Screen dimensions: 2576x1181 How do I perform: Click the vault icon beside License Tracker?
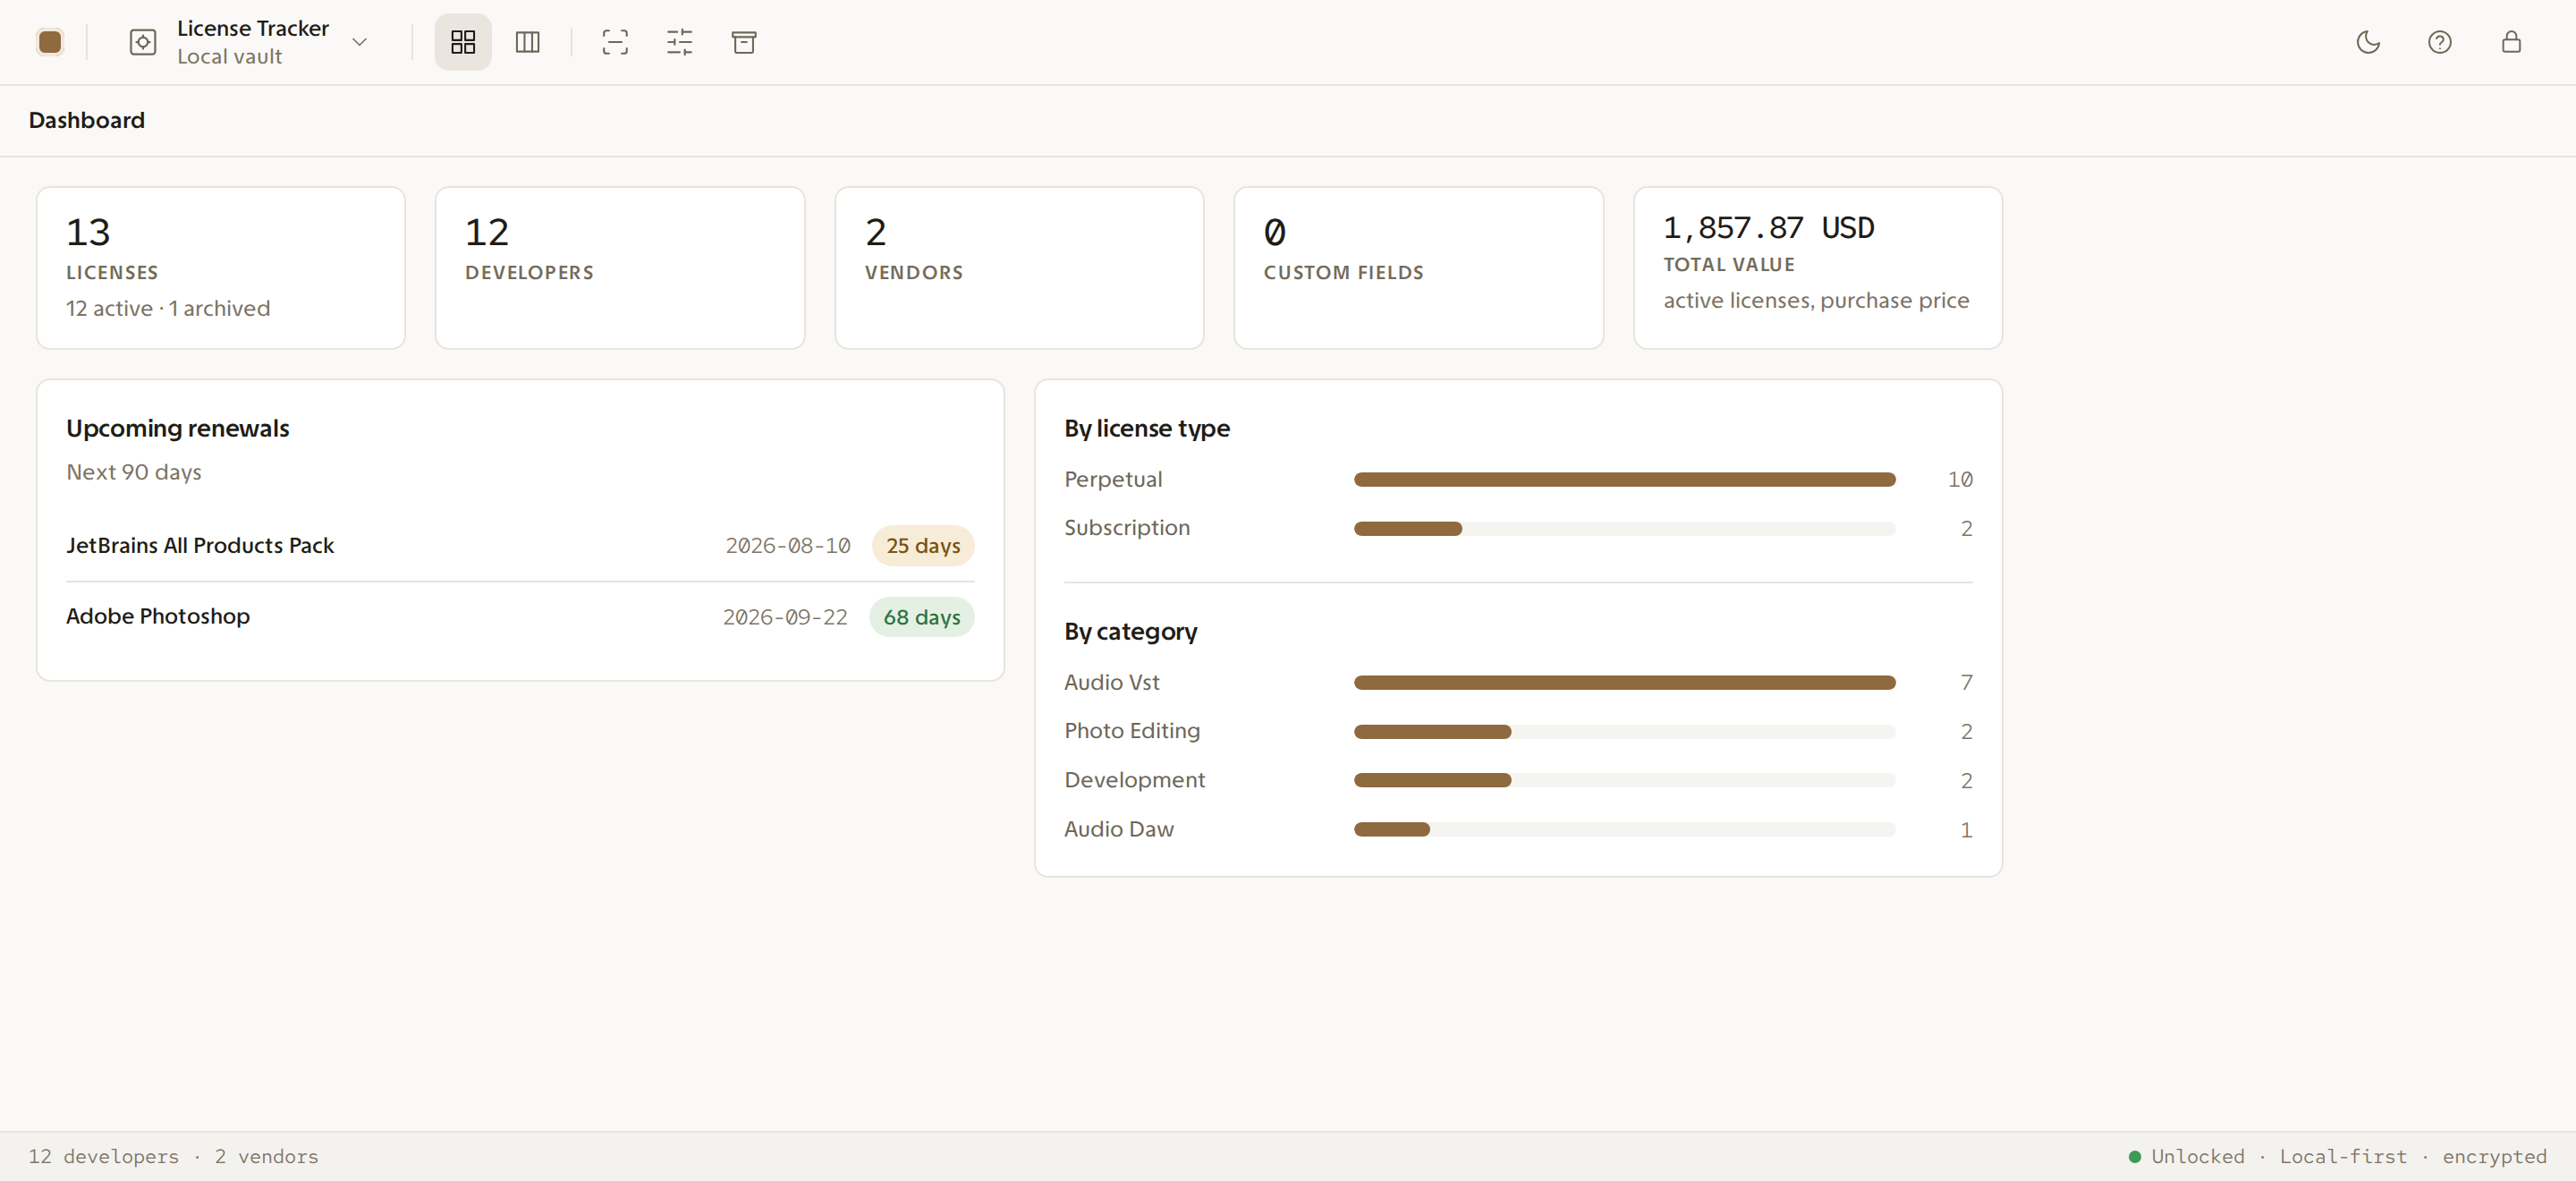click(x=143, y=42)
